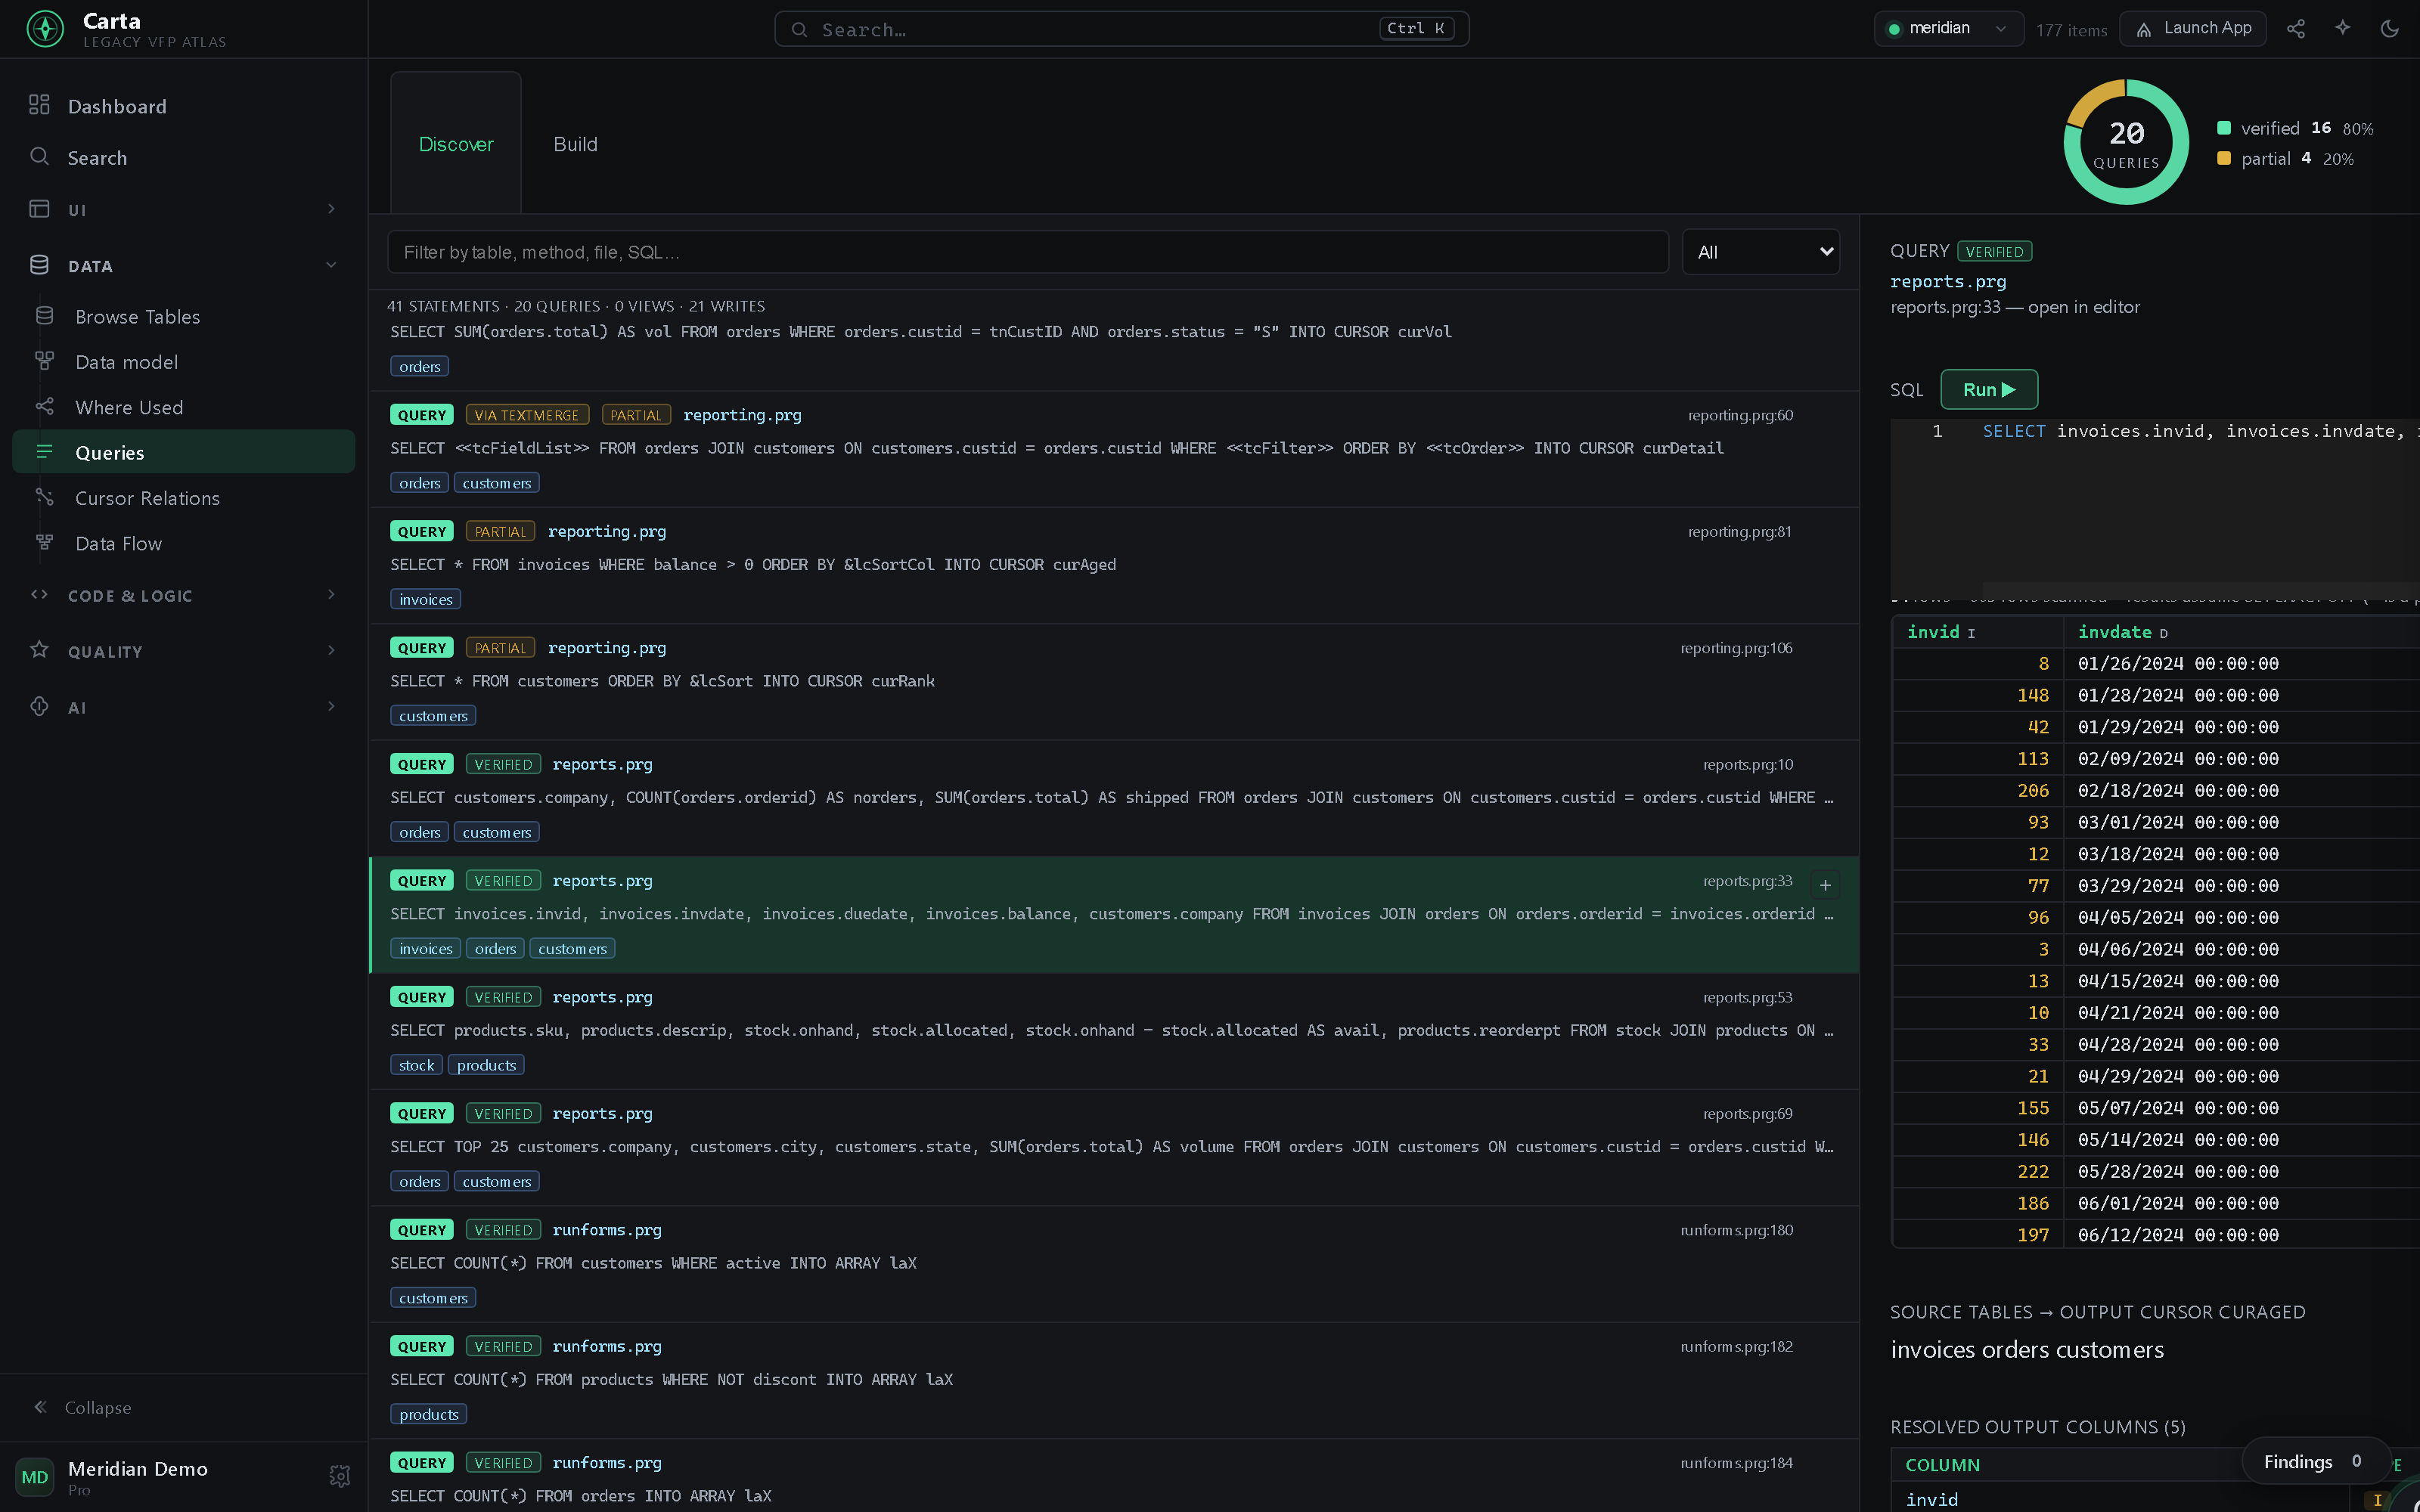Click the VIA TEXTMERGE badge
This screenshot has height=1512, width=2420.
(x=526, y=415)
